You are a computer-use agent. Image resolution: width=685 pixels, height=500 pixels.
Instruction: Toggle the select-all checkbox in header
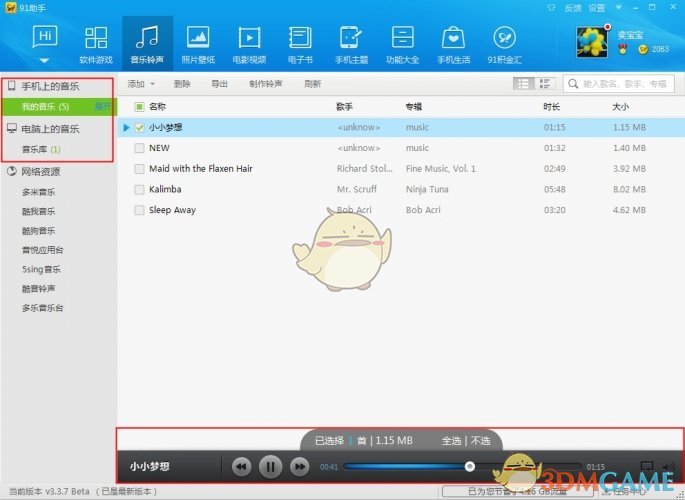pyautogui.click(x=140, y=106)
